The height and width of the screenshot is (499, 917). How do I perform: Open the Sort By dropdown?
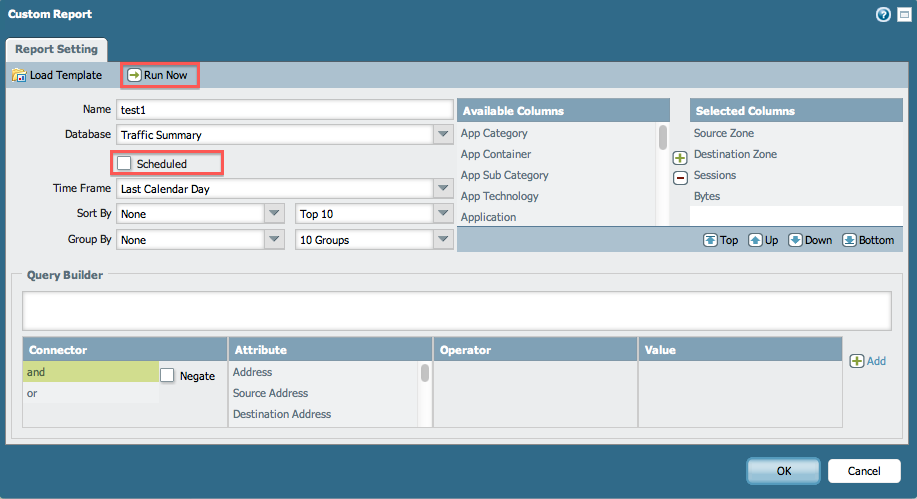[275, 213]
